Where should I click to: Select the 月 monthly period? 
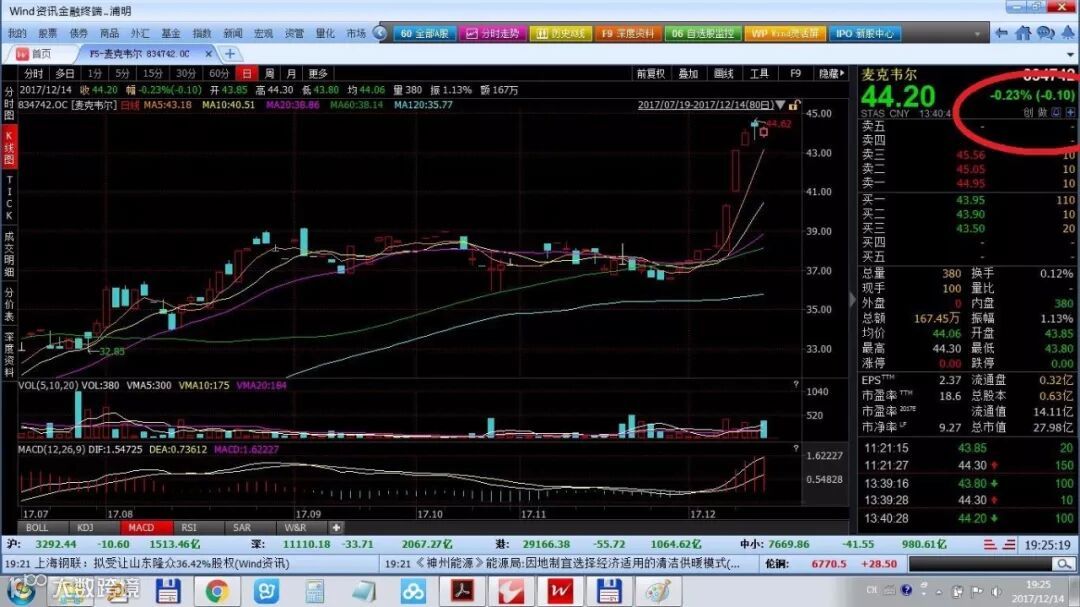pos(291,74)
